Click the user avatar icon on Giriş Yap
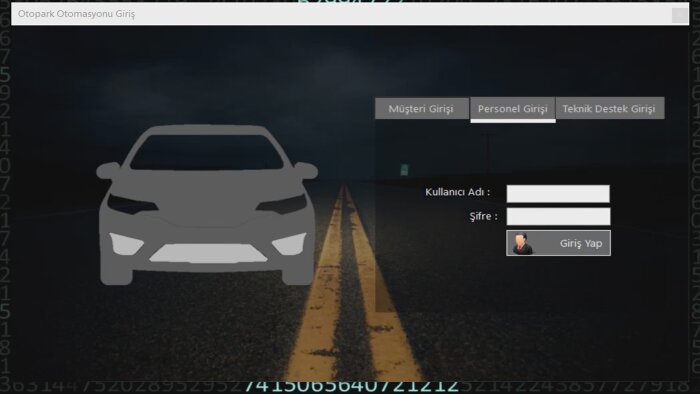This screenshot has width=700, height=394. (x=522, y=244)
